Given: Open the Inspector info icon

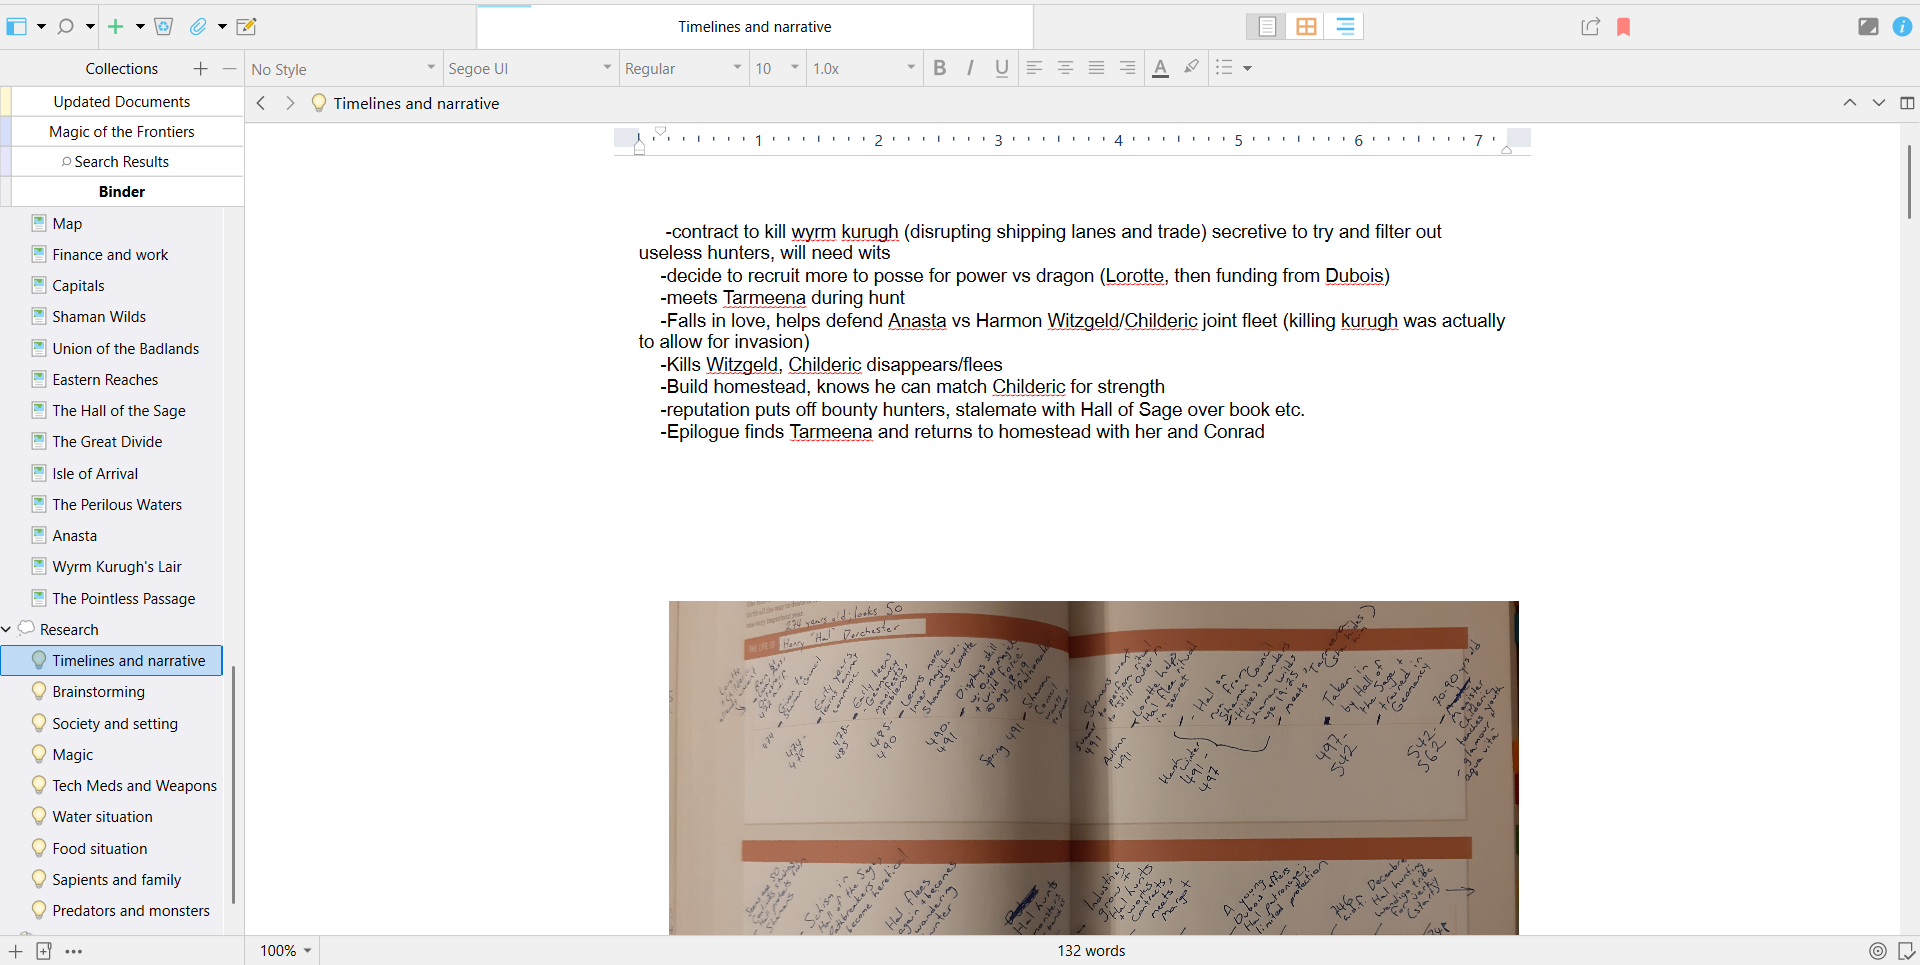Looking at the screenshot, I should (x=1901, y=27).
